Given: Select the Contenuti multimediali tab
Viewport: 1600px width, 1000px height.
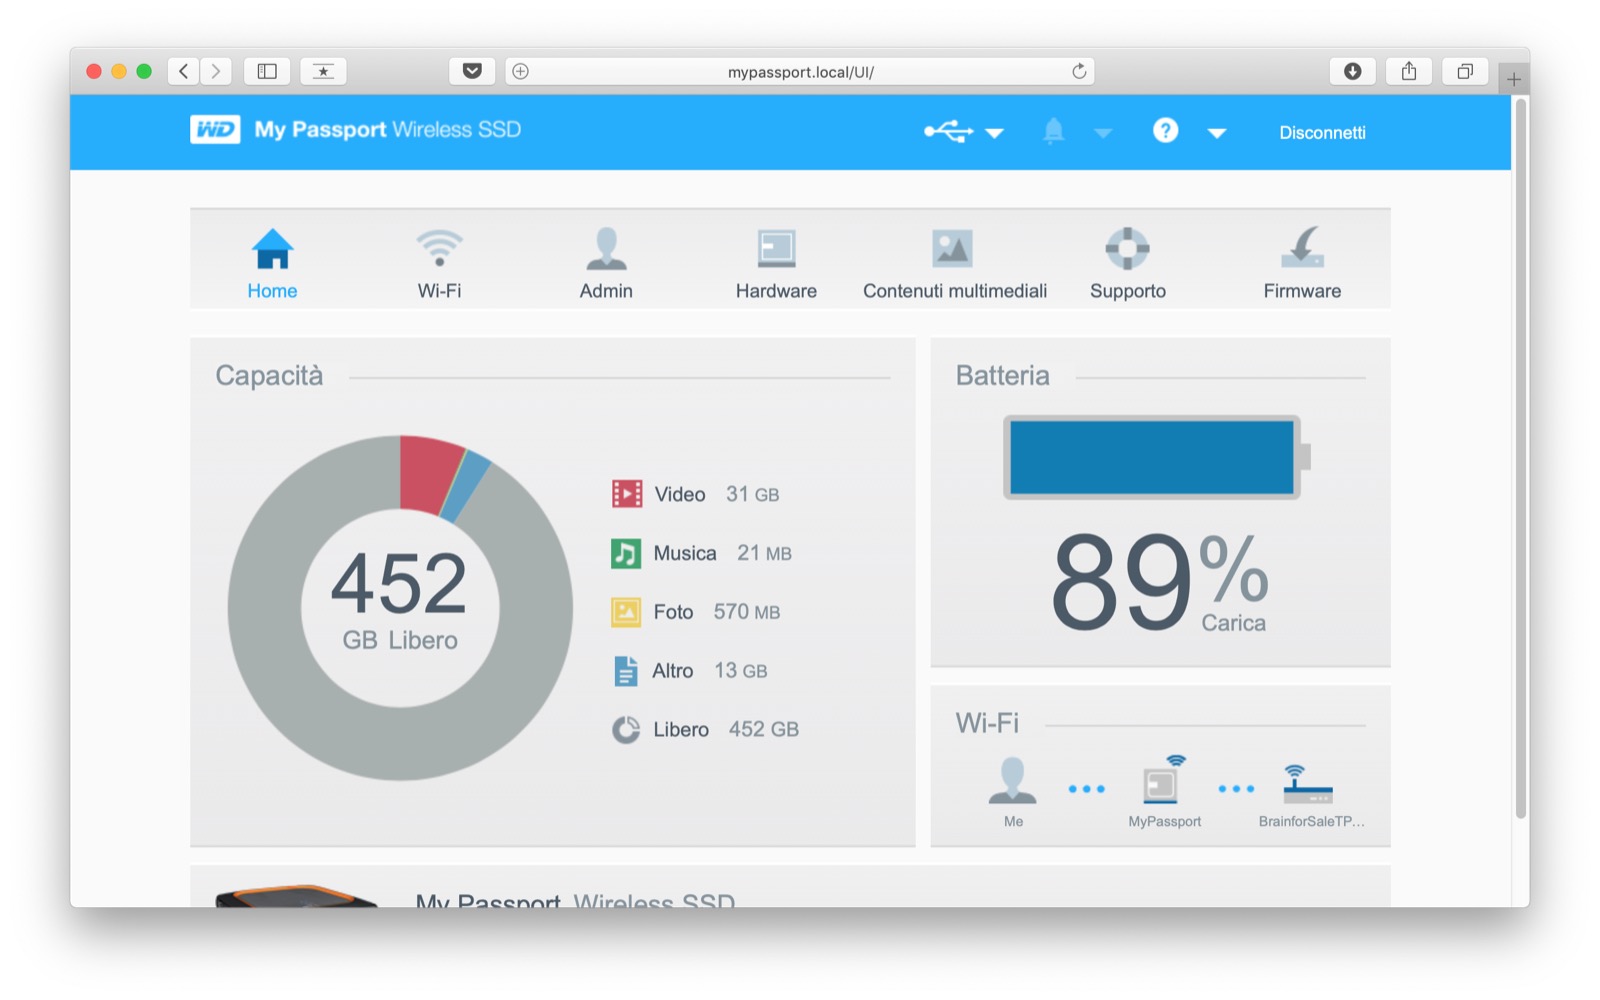Looking at the screenshot, I should [x=955, y=263].
